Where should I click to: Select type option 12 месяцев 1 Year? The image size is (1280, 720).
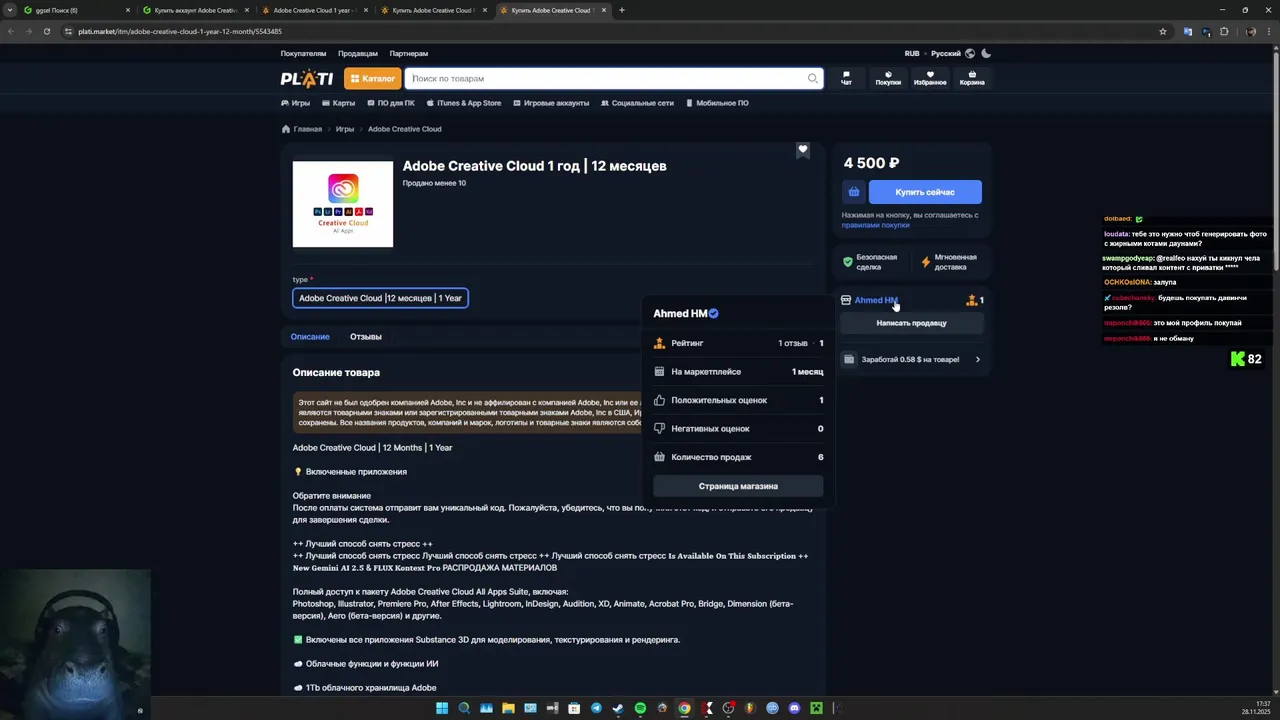pyautogui.click(x=380, y=298)
